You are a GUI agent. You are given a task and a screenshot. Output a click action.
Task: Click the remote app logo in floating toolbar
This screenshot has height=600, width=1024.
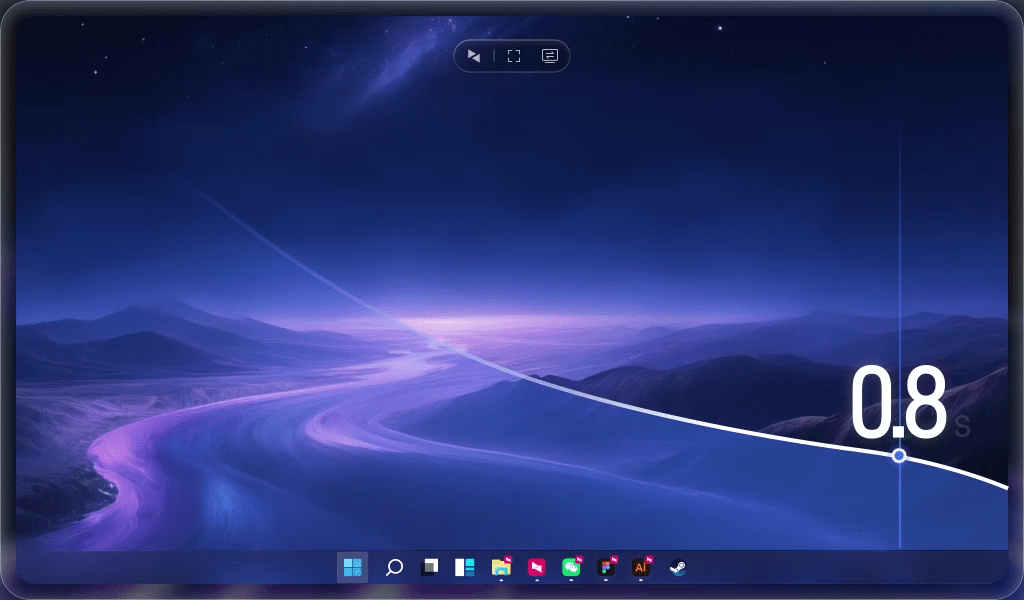tap(474, 56)
